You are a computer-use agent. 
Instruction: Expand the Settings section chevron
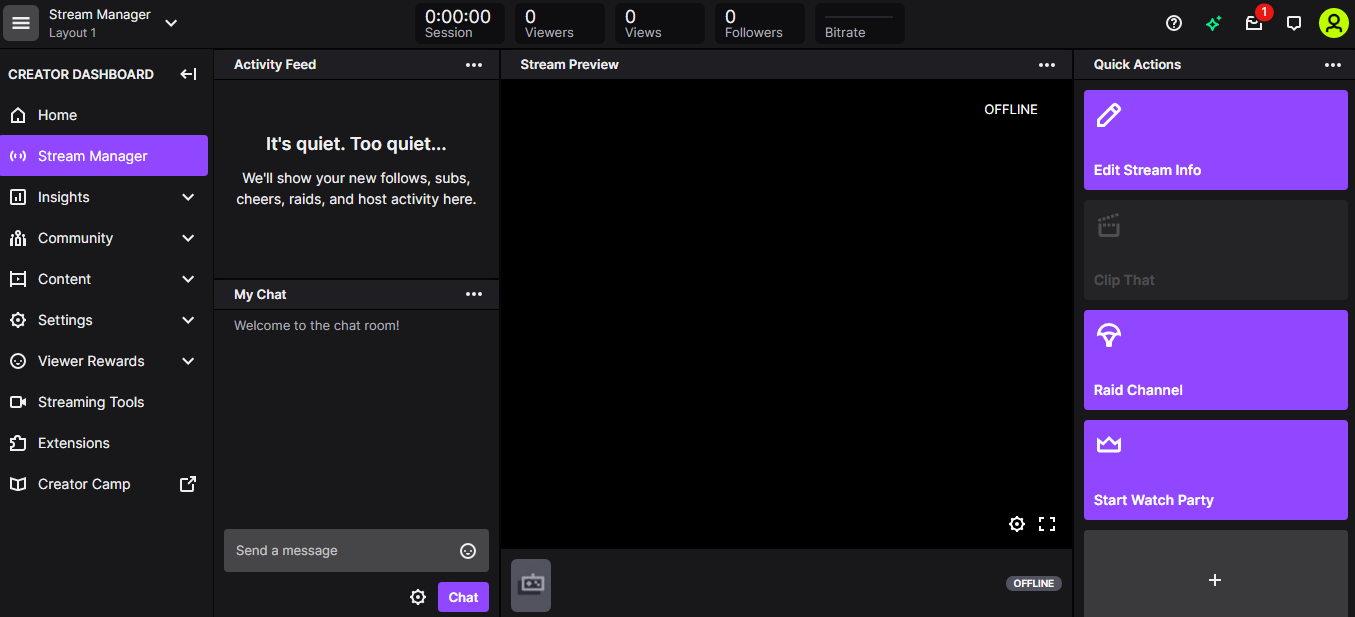[188, 320]
